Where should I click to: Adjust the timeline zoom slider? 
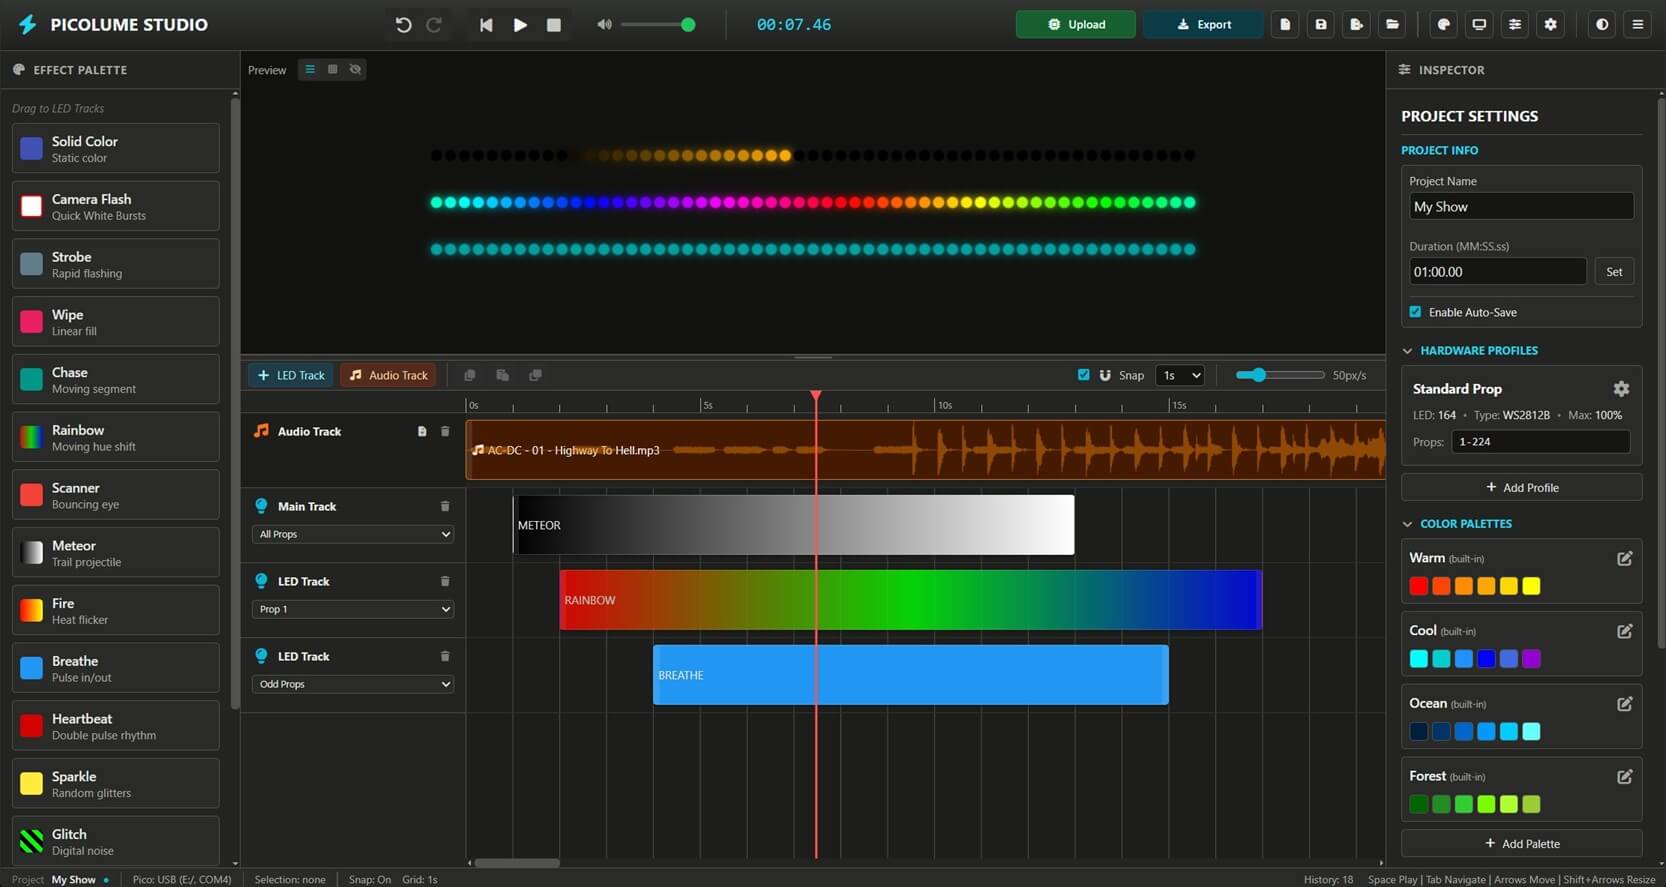point(1280,375)
